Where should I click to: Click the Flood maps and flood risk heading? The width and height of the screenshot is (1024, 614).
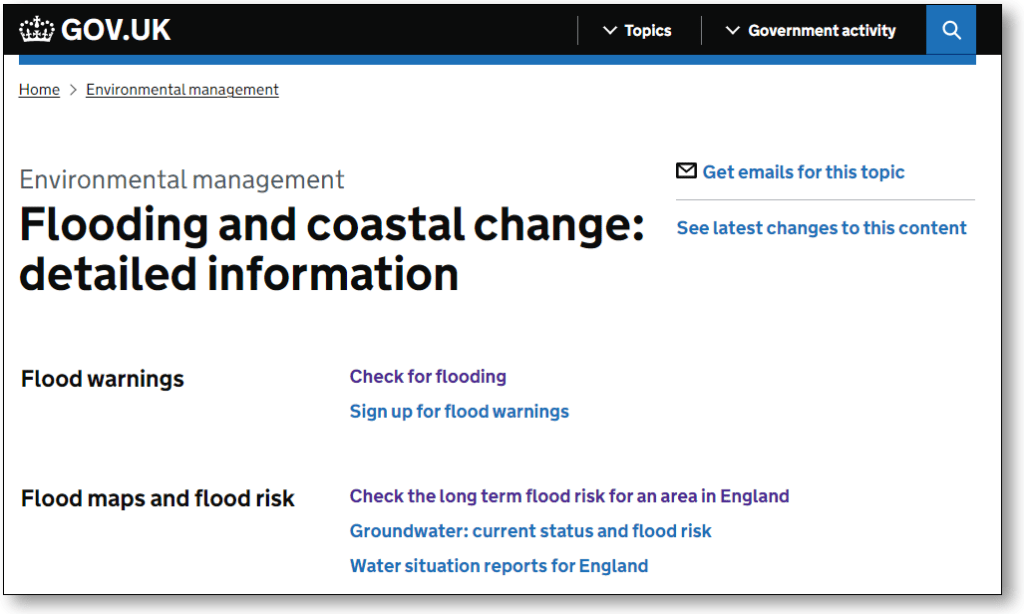tap(157, 498)
